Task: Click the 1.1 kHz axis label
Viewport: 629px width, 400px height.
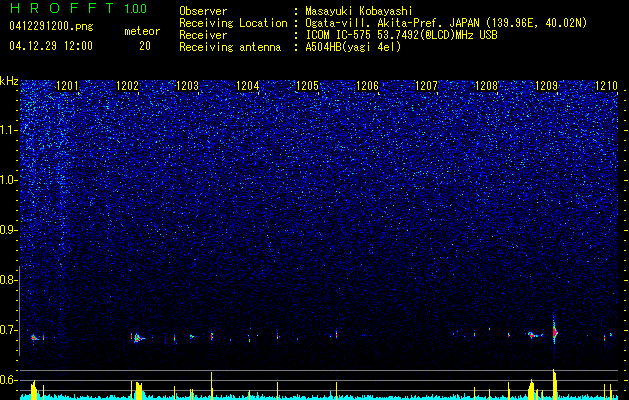Action: click(7, 130)
